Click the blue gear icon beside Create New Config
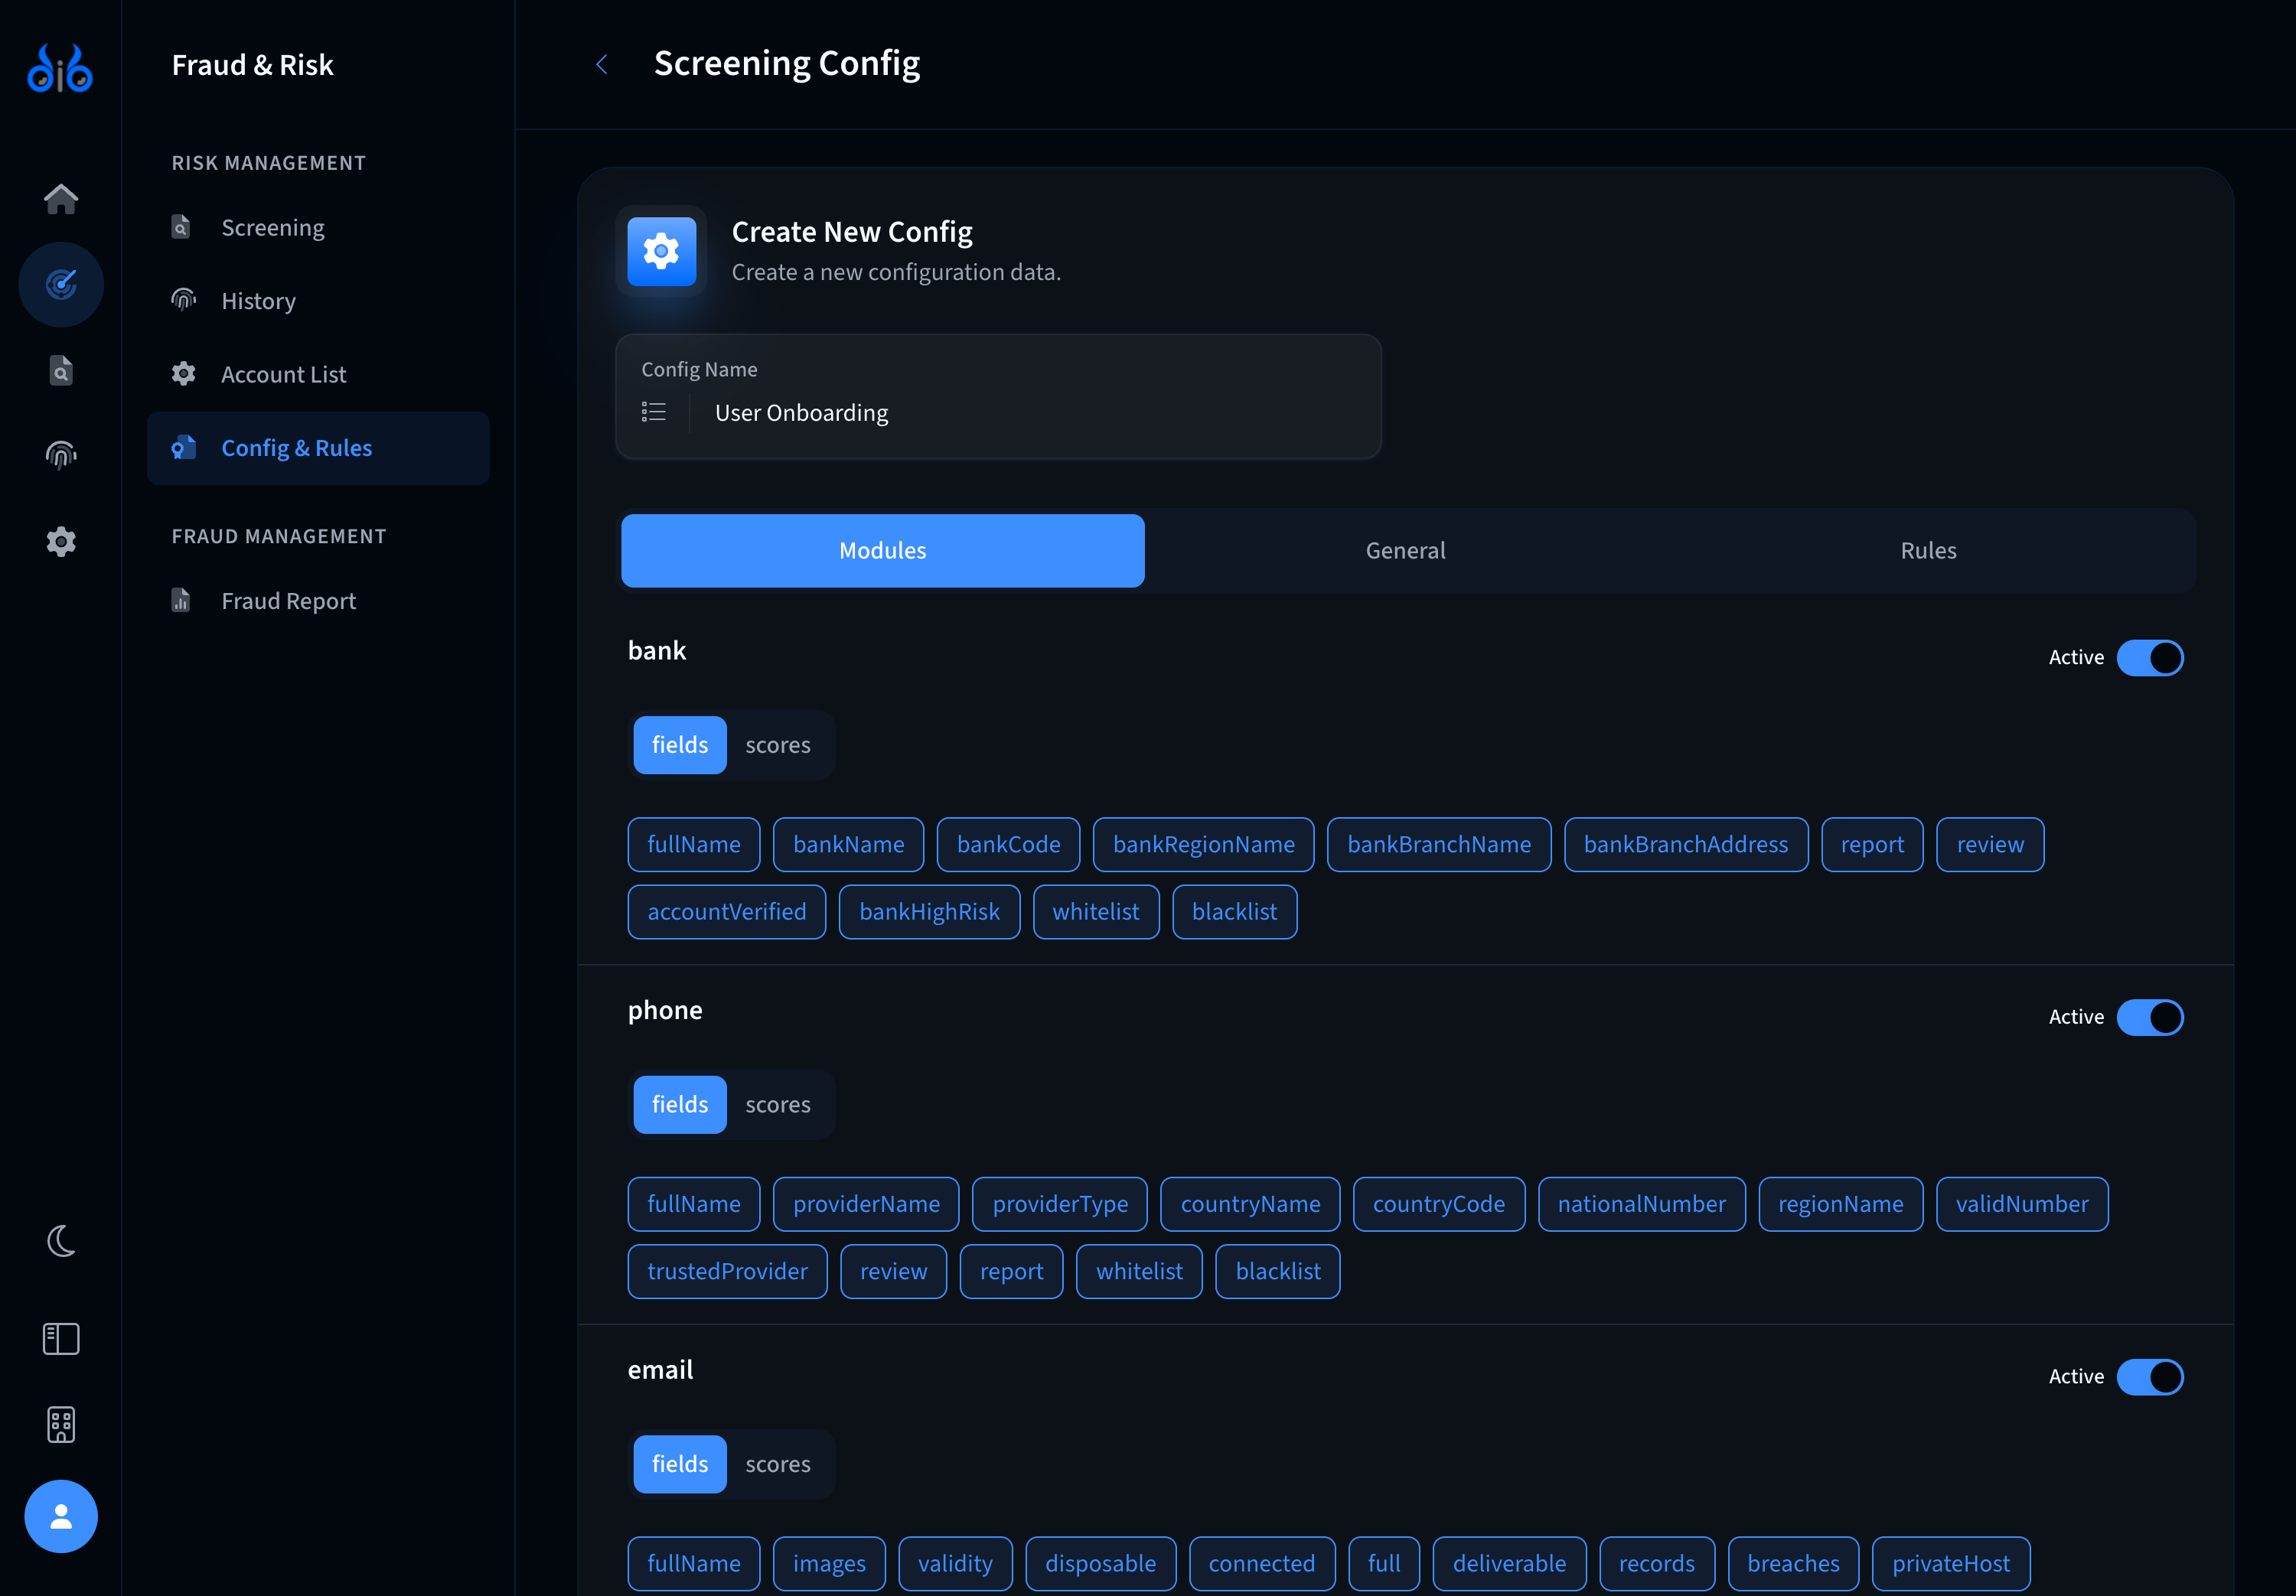 coord(661,251)
